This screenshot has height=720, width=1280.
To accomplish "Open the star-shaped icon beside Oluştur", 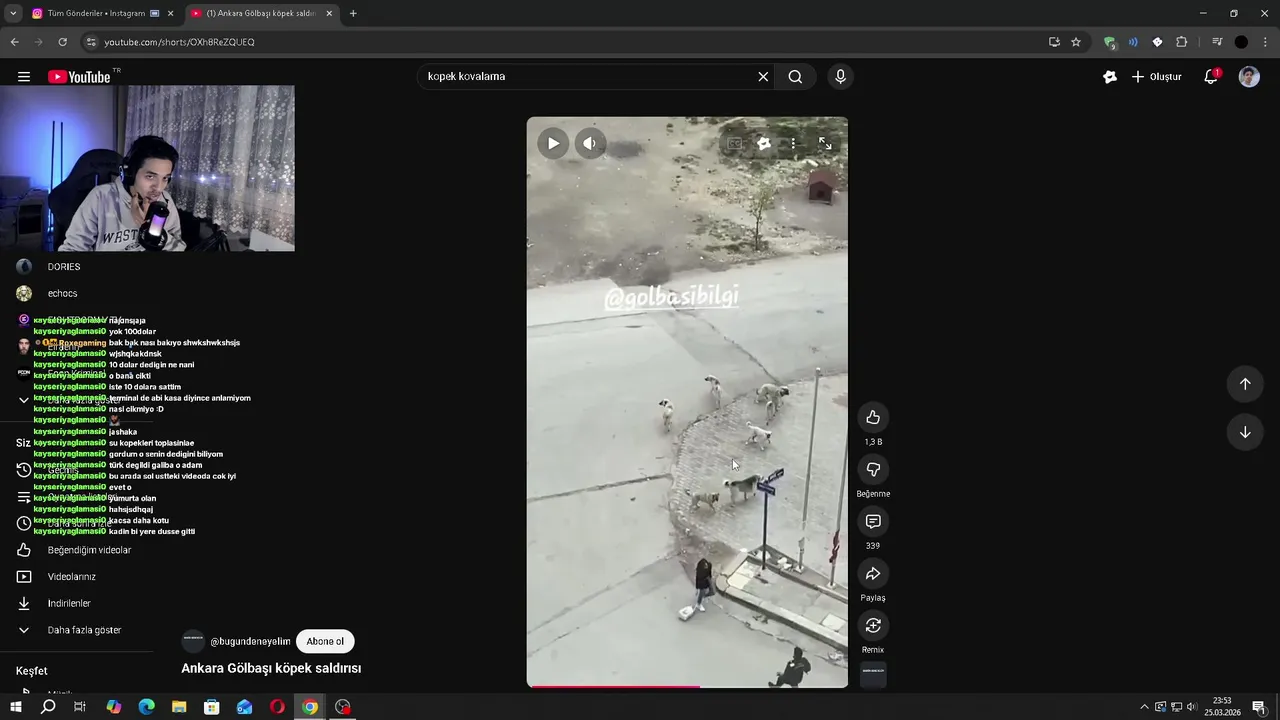I will pos(1109,77).
